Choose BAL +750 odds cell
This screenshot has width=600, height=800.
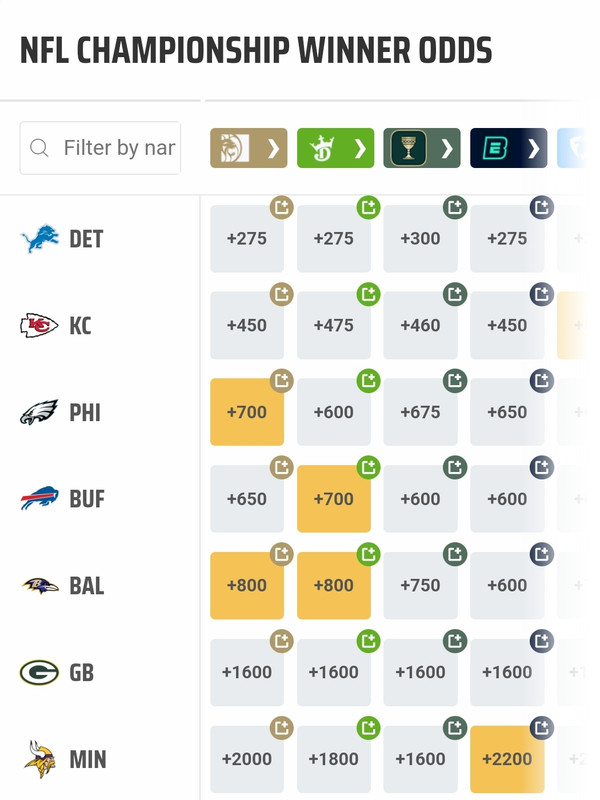(x=420, y=585)
